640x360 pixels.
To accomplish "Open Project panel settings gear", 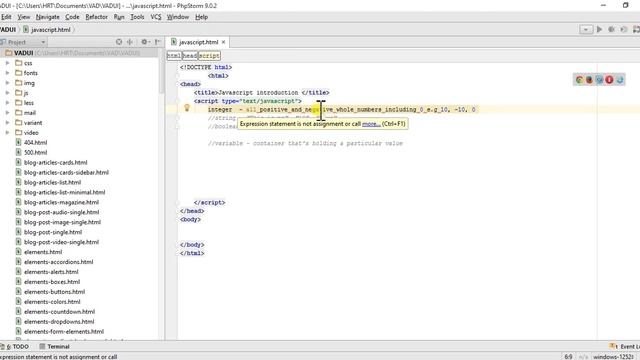I will (x=145, y=42).
